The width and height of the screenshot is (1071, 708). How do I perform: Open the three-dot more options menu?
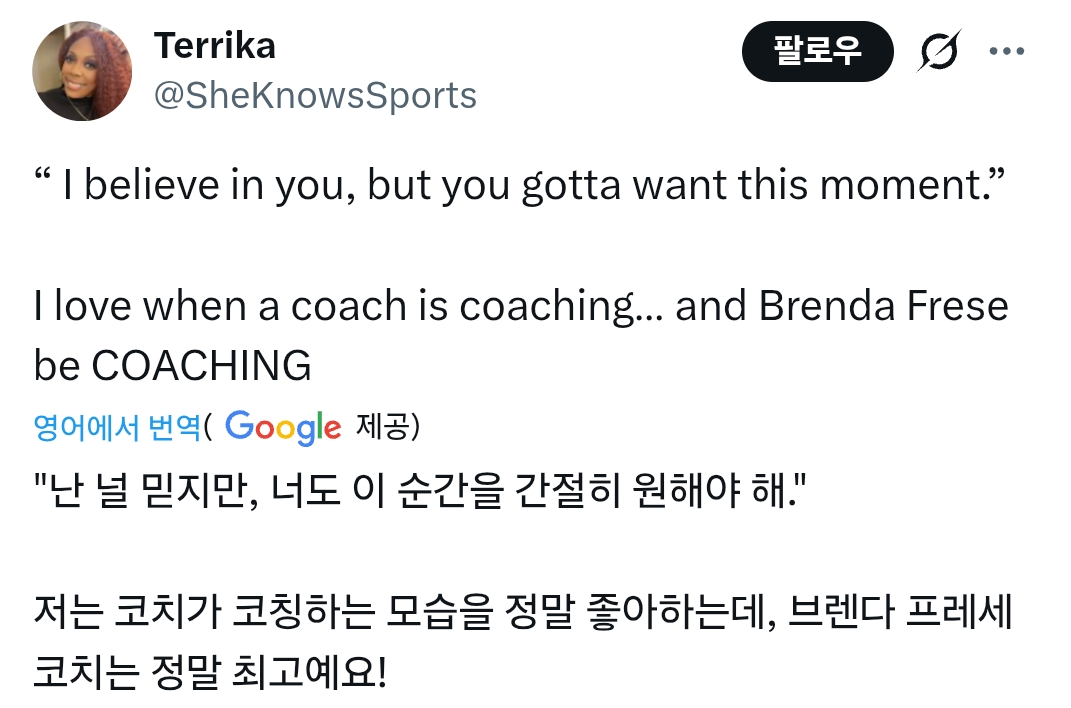[x=1006, y=51]
